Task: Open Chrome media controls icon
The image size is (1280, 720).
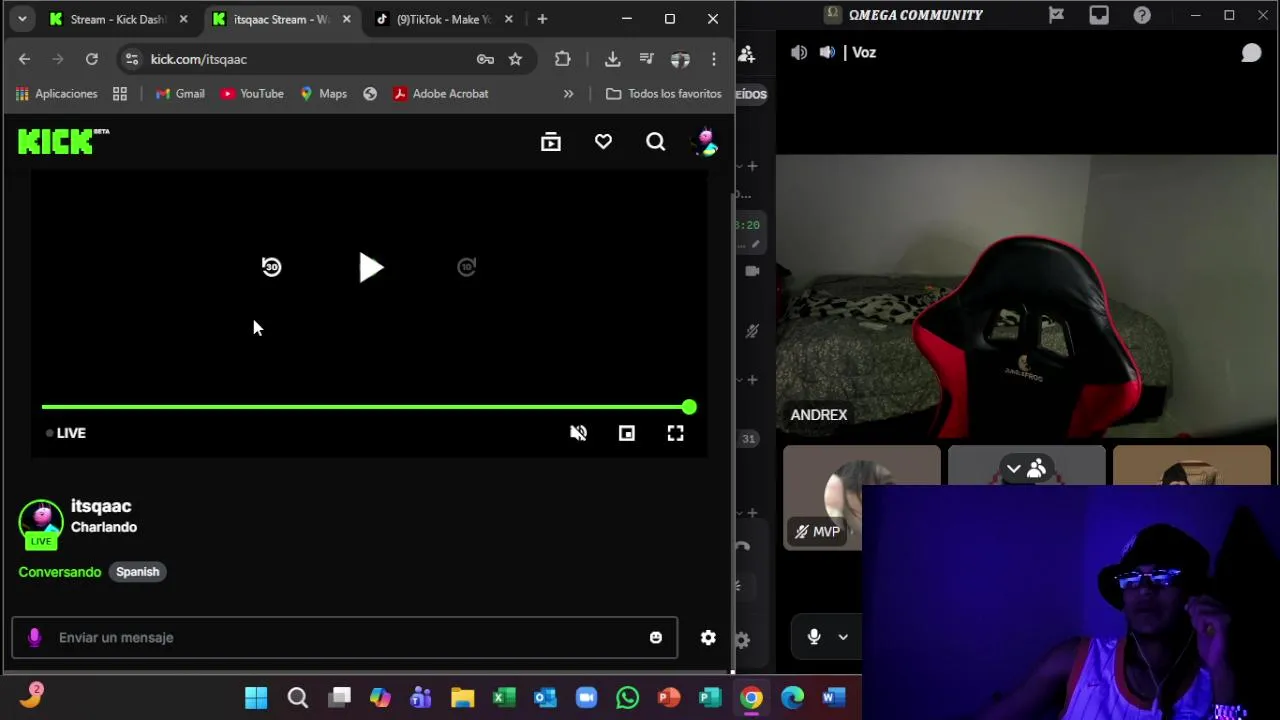Action: tap(646, 59)
